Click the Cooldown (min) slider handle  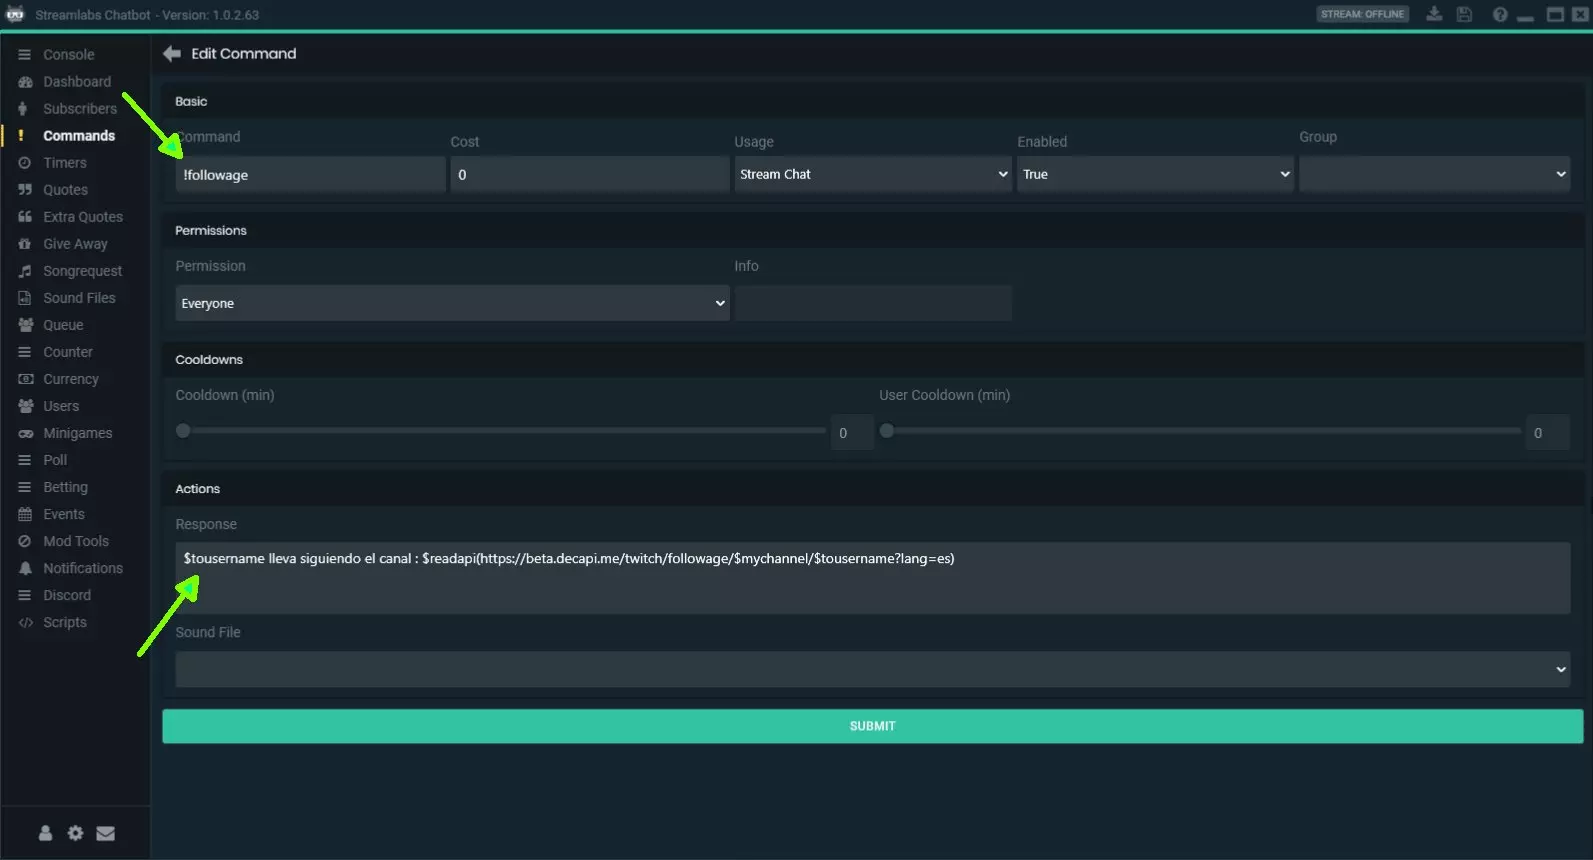pos(183,431)
